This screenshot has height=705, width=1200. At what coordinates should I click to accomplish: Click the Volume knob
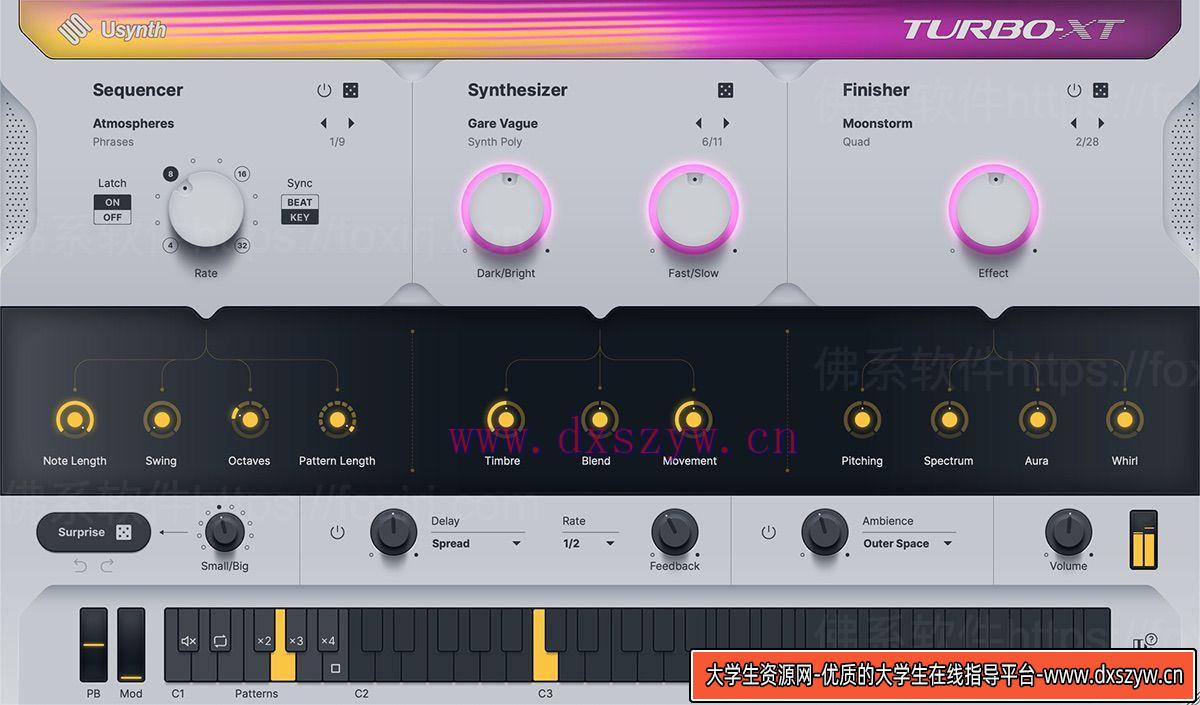[x=1068, y=533]
